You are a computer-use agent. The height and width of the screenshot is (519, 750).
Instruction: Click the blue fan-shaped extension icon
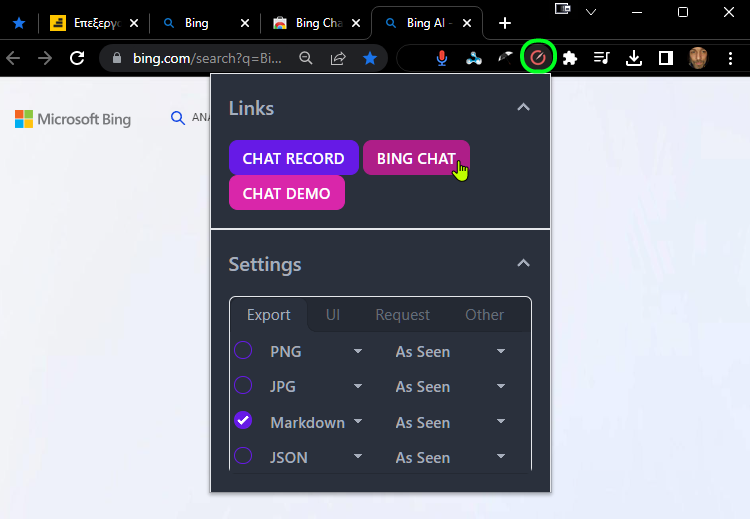pos(474,58)
